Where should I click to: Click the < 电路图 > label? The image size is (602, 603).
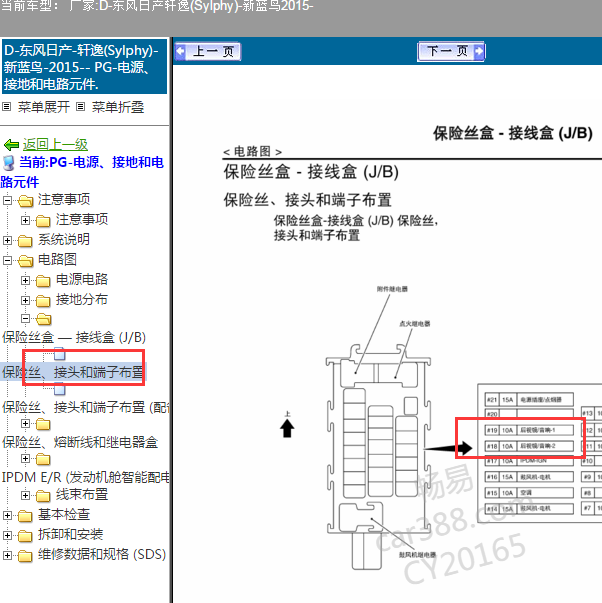(253, 152)
